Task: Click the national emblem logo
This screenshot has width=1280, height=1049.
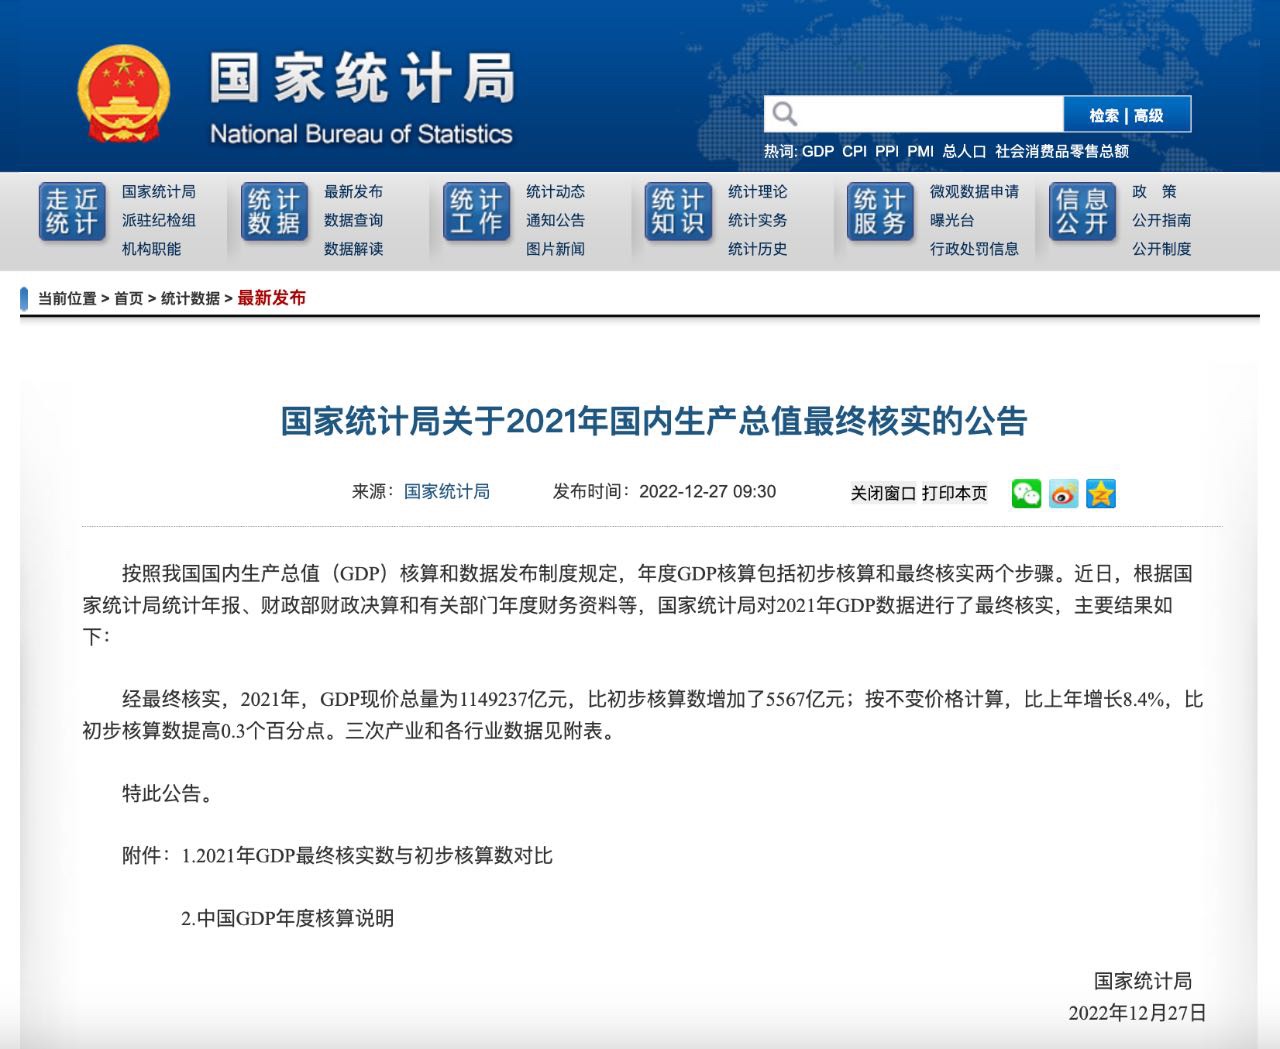Action: [x=124, y=95]
